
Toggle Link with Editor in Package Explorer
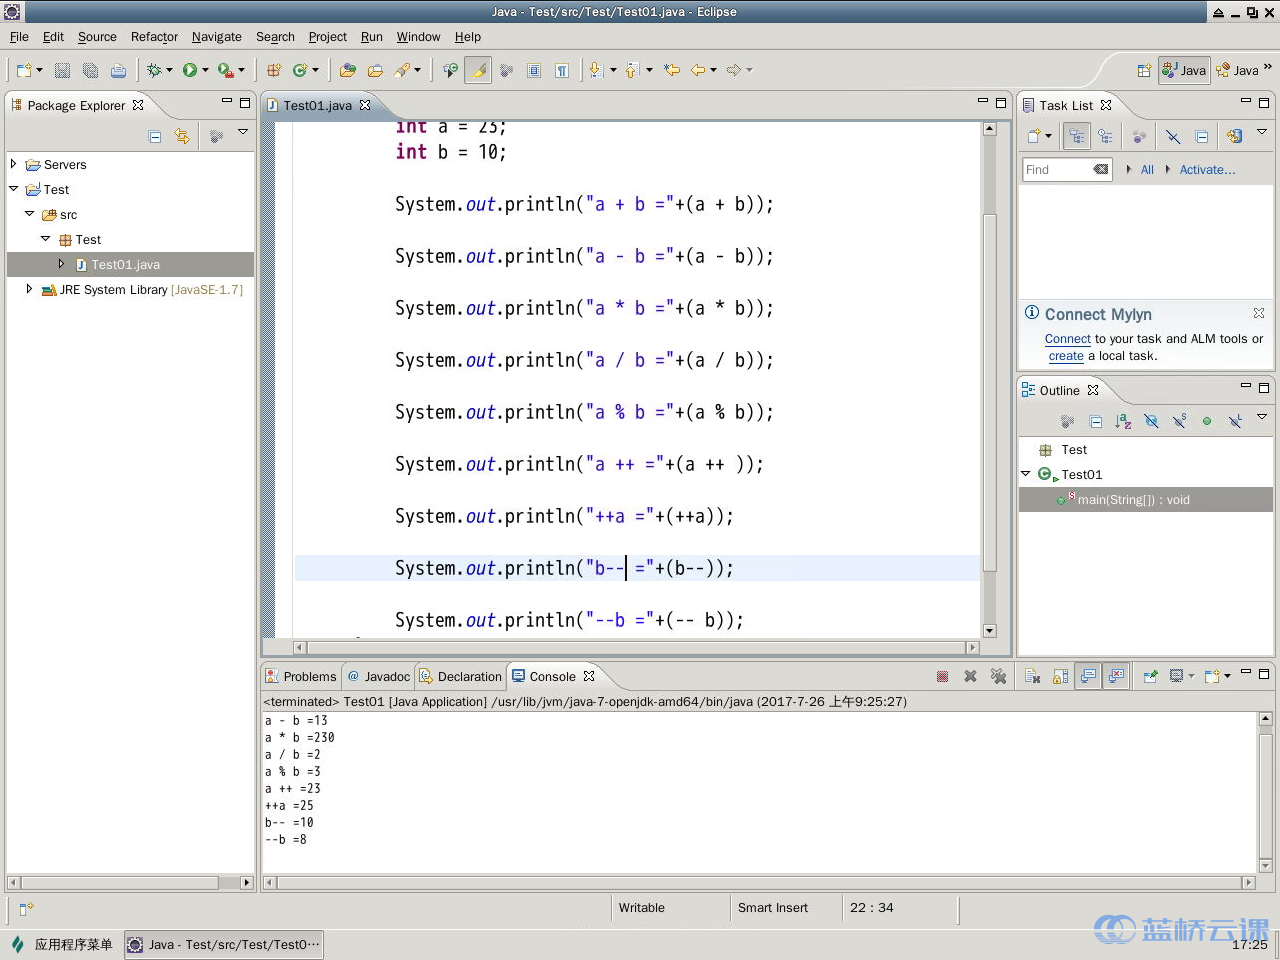(182, 136)
